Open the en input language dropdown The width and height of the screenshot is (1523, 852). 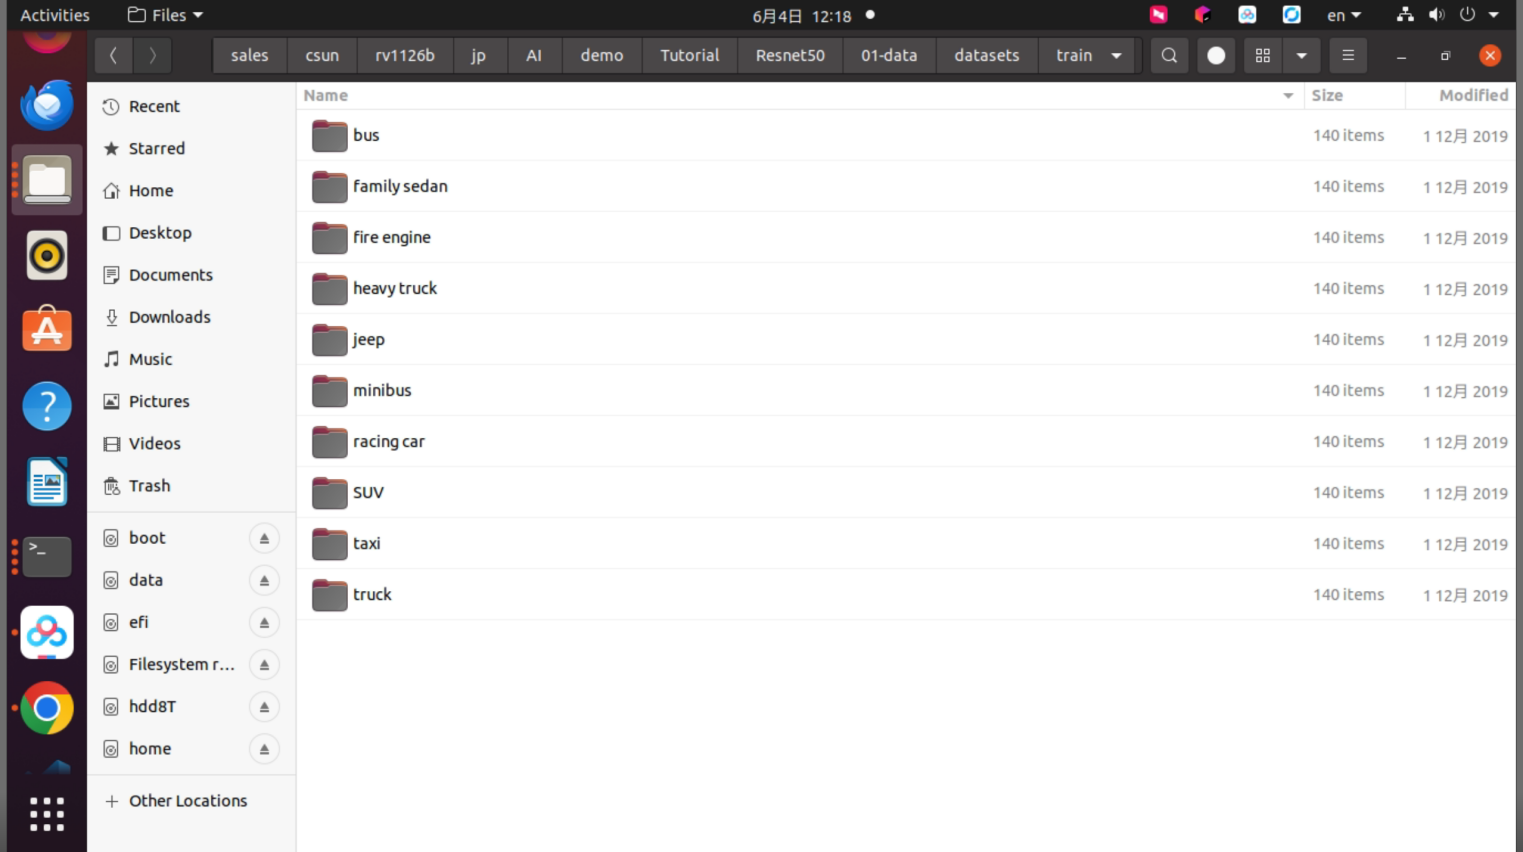click(1344, 15)
